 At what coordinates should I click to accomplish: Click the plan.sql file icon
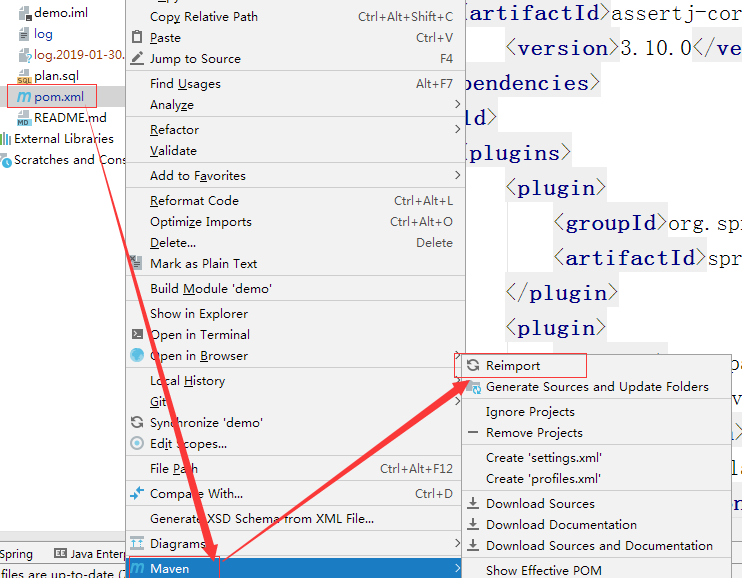(x=24, y=76)
